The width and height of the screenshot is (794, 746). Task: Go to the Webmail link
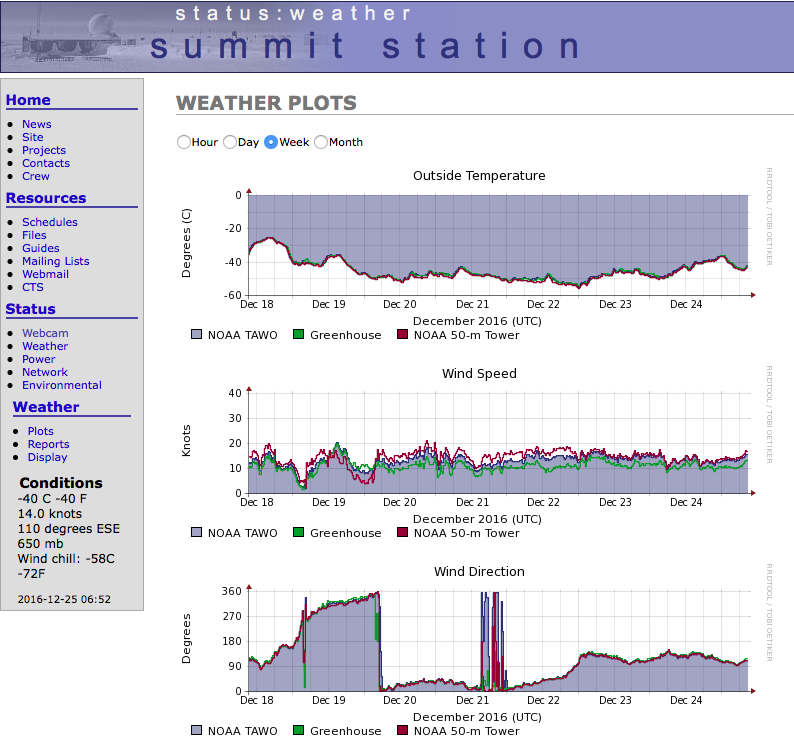click(x=45, y=274)
